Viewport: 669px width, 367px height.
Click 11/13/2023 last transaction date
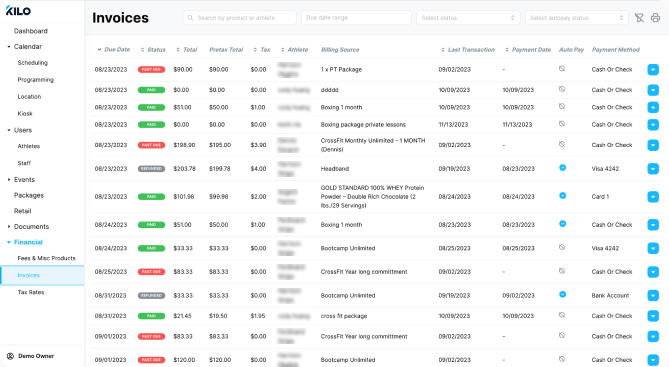pos(453,125)
